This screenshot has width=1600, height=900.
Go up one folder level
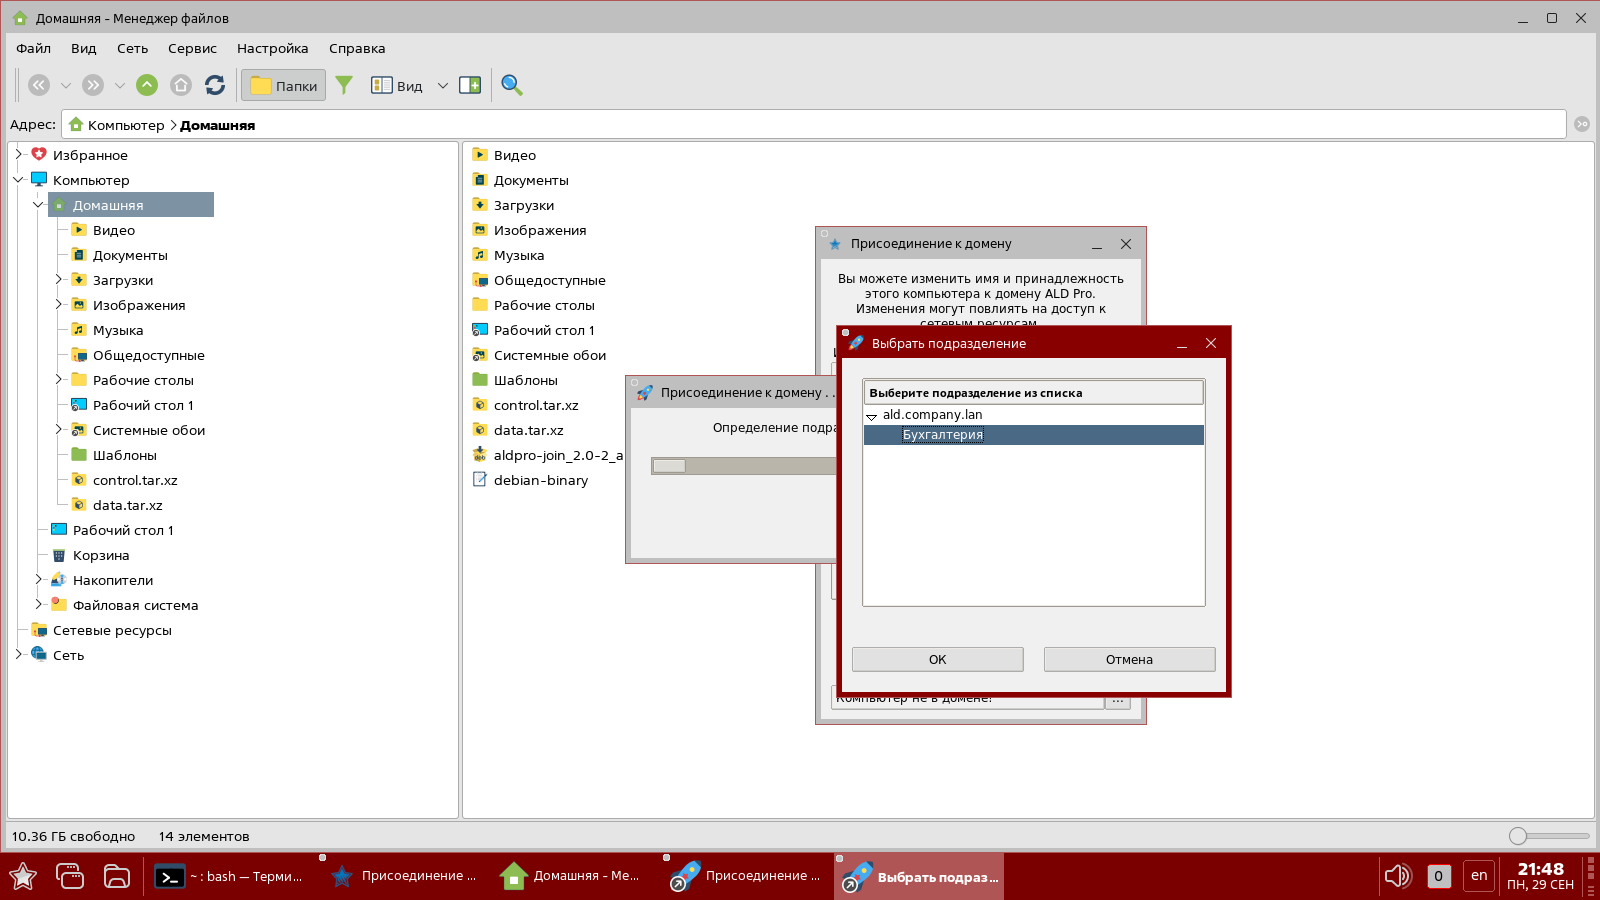(147, 85)
